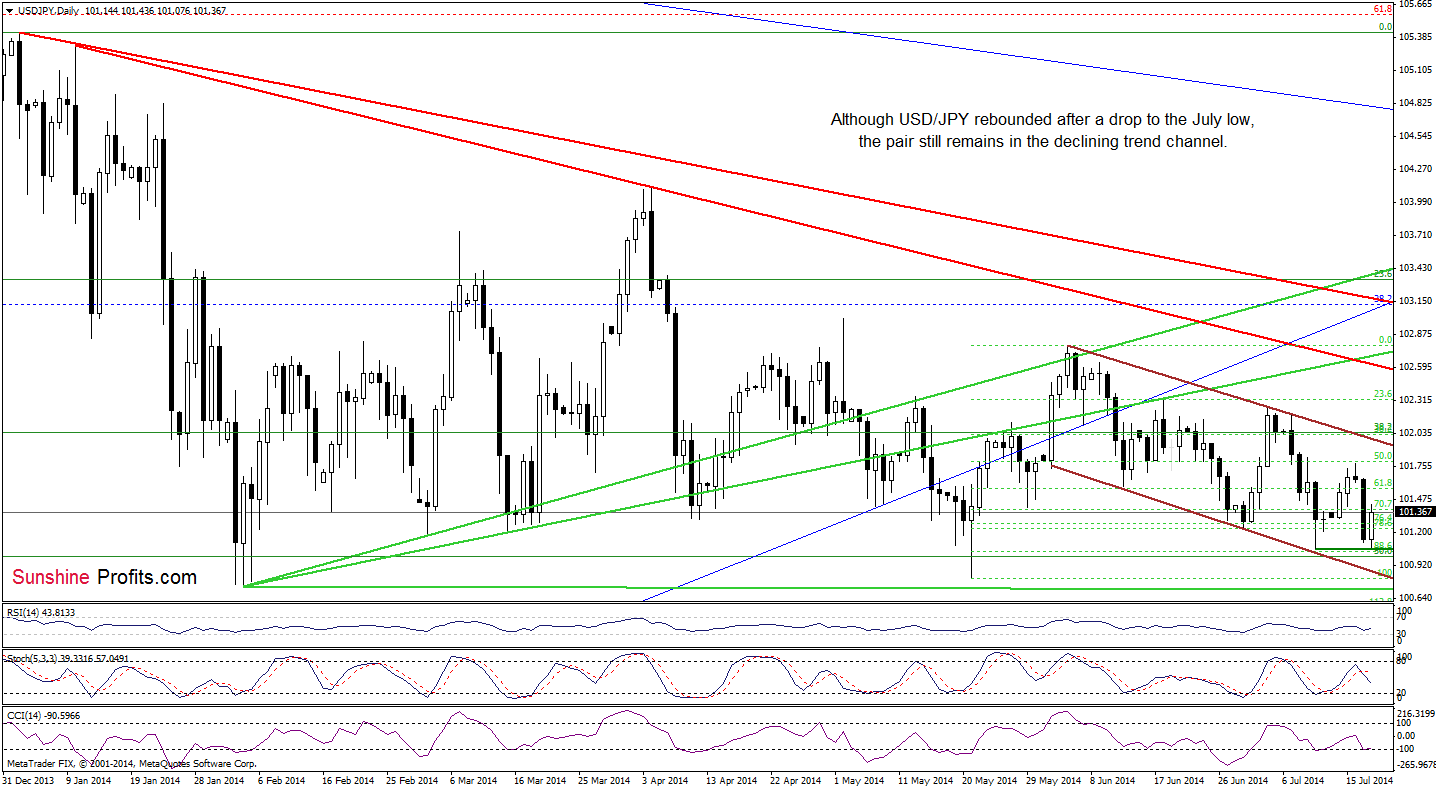The image size is (1436, 789).
Task: Click the 103.430 price axis label
Action: pyautogui.click(x=1414, y=268)
